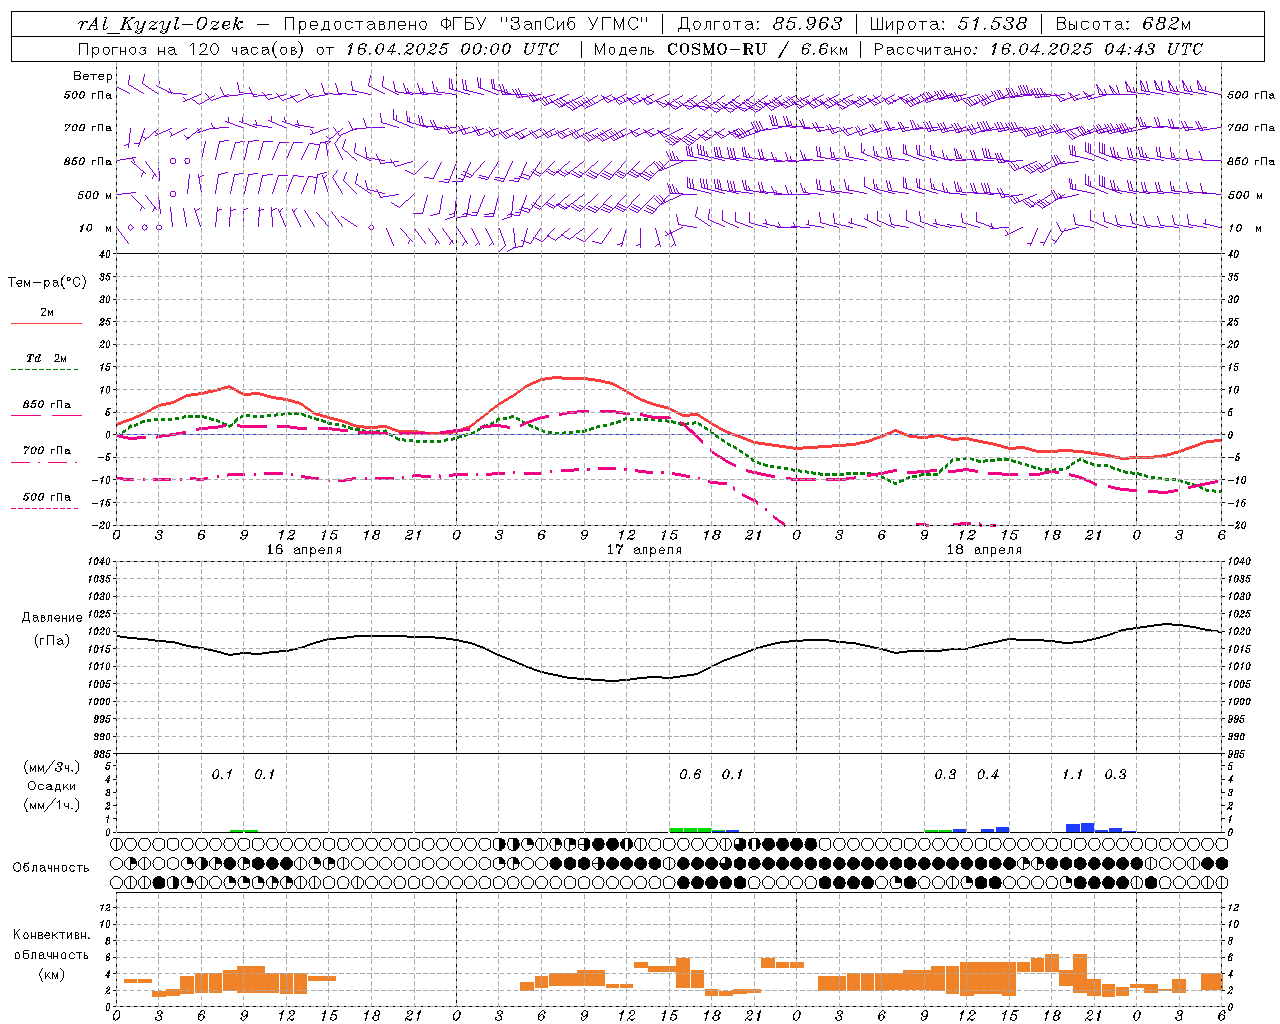Click the Давление pressure panel title
Image resolution: width=1280 pixels, height=1024 pixels.
(x=51, y=618)
